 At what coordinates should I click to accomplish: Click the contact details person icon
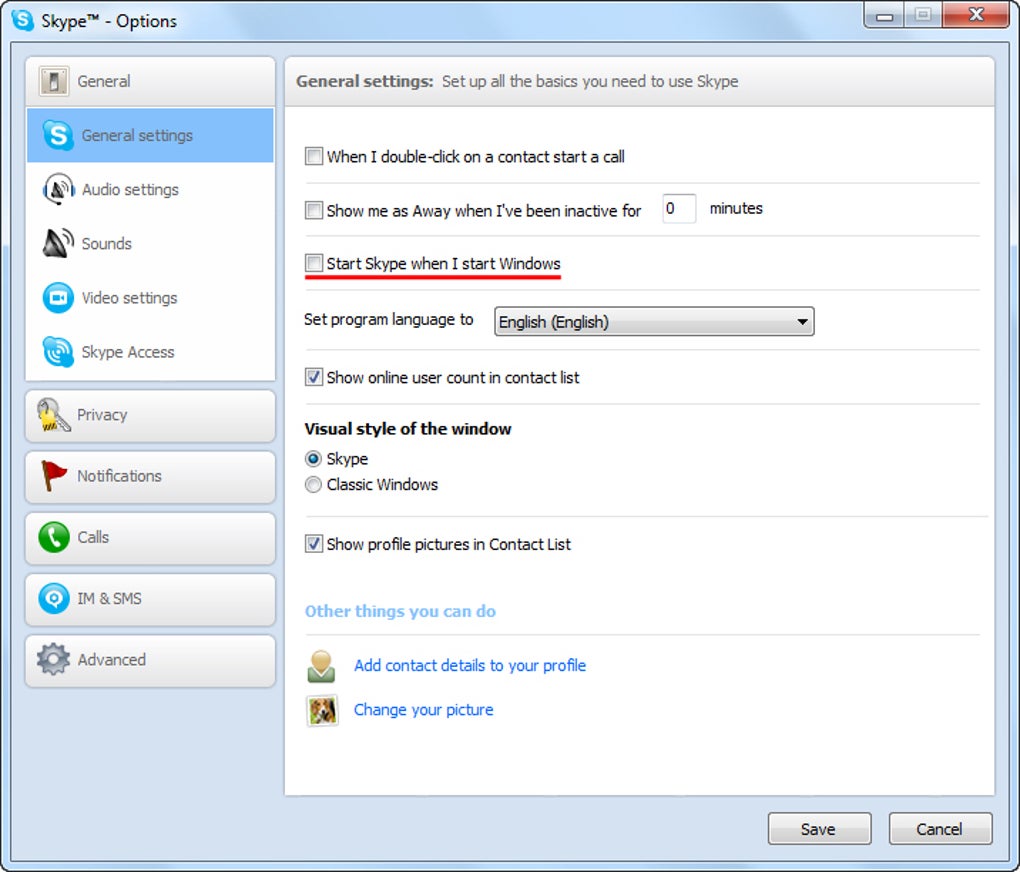(321, 666)
